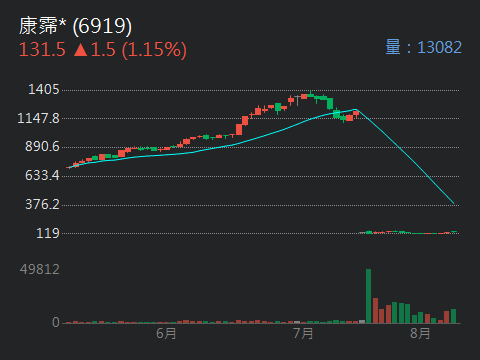The width and height of the screenshot is (480, 360).
Task: Click the percent change (1.15%)
Action: (154, 50)
